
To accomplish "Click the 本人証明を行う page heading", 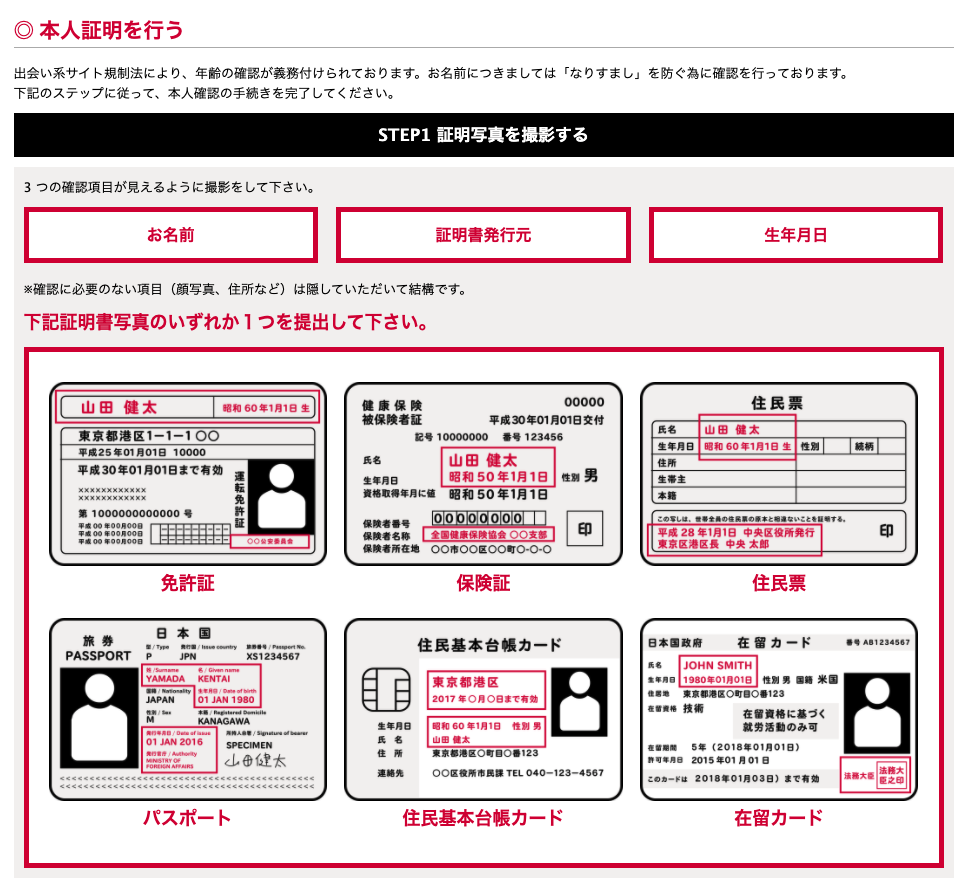I will click(111, 30).
